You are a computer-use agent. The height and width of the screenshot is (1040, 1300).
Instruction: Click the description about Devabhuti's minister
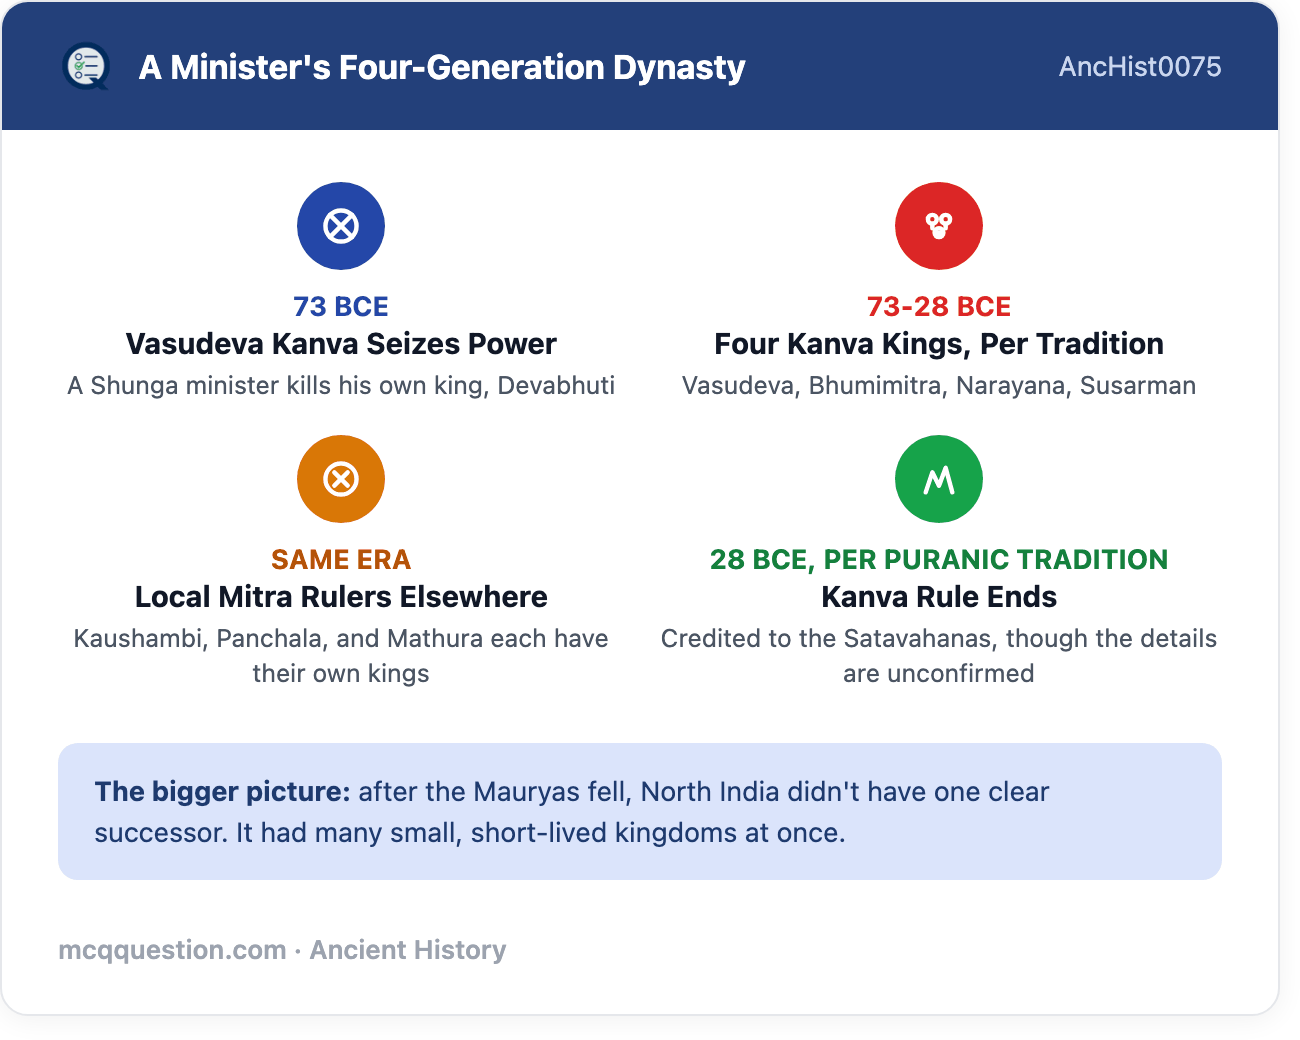click(x=341, y=386)
